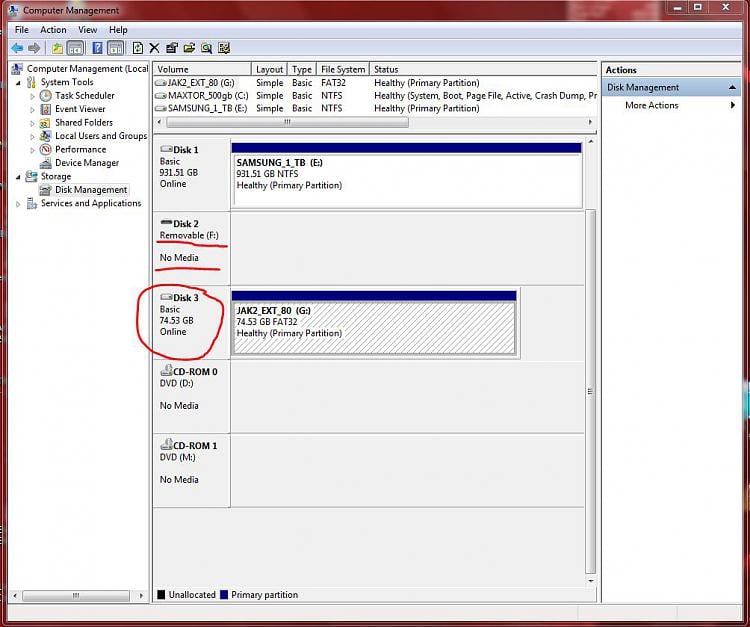Collapse the Storage tree node
Screen dimensions: 750x627
point(18,177)
